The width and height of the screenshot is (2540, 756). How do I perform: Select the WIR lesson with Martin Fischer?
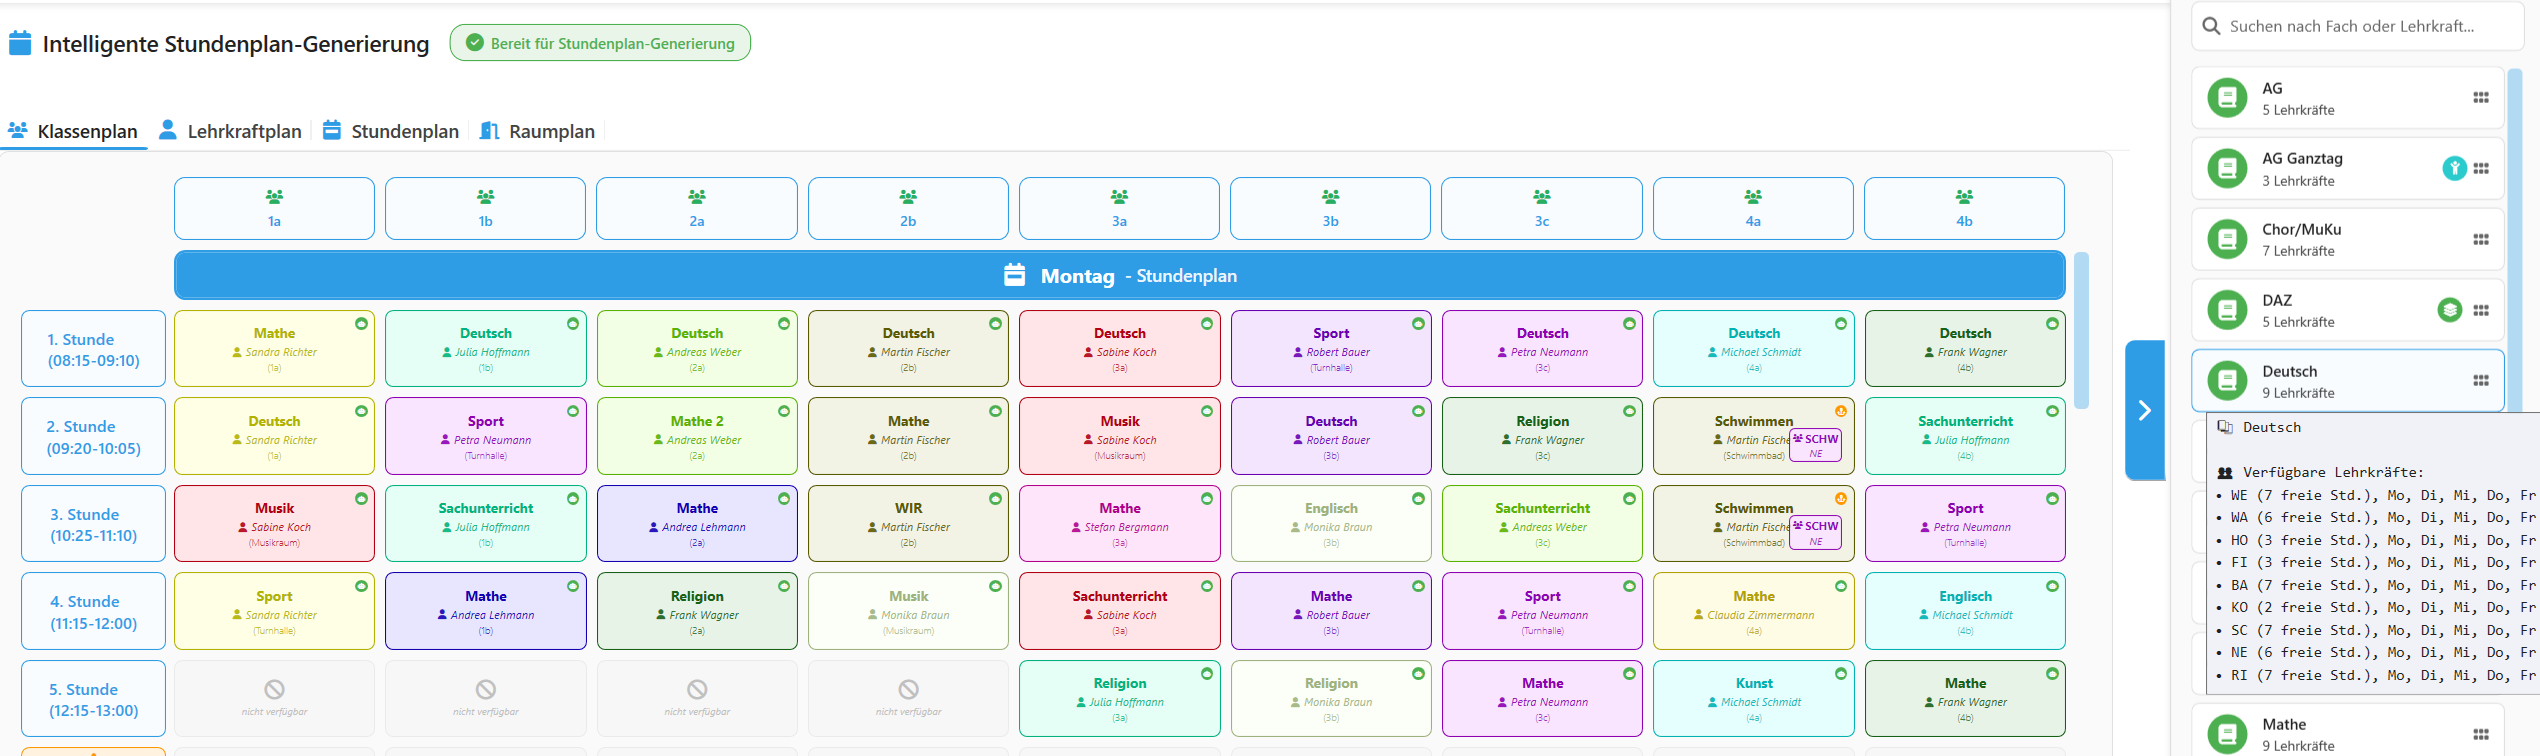[x=908, y=524]
